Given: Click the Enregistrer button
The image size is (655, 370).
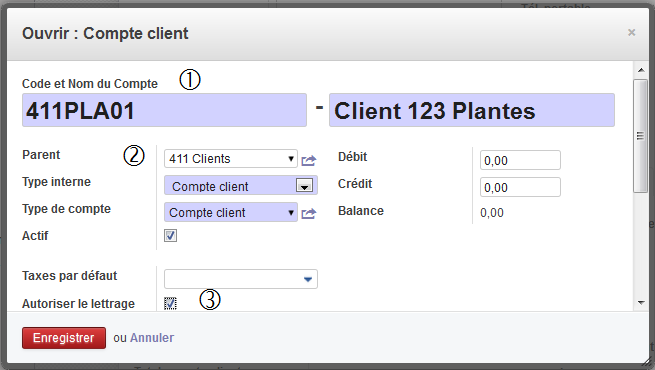Looking at the screenshot, I should (64, 338).
